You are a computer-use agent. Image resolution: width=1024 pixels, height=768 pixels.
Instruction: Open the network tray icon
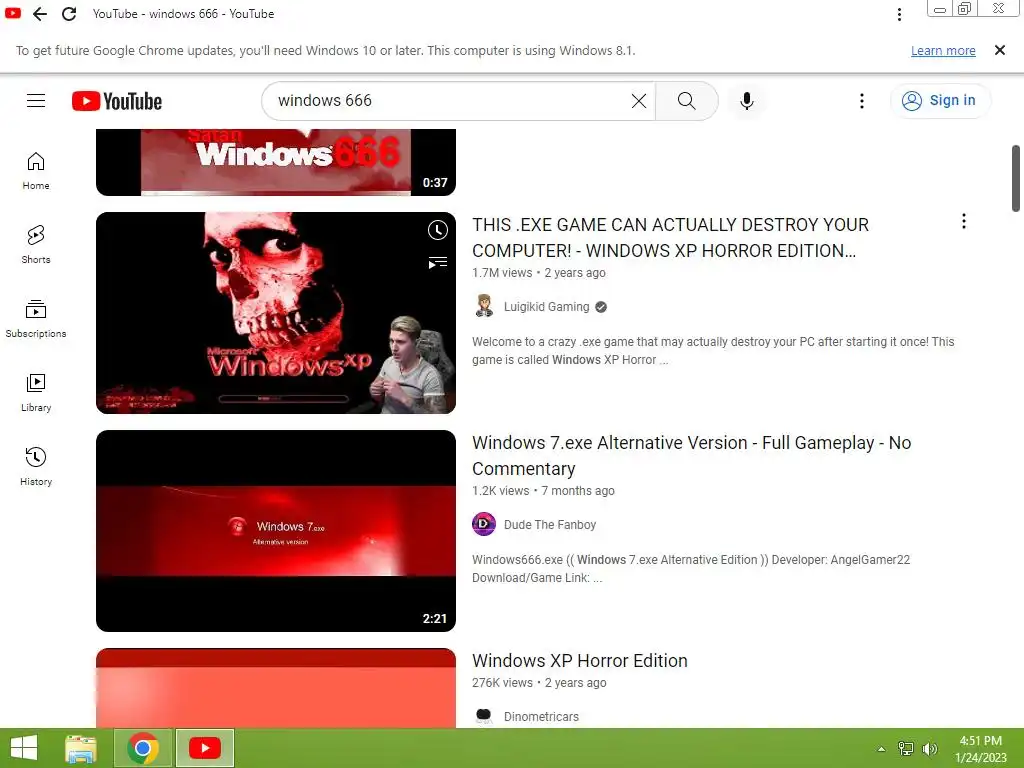click(906, 748)
